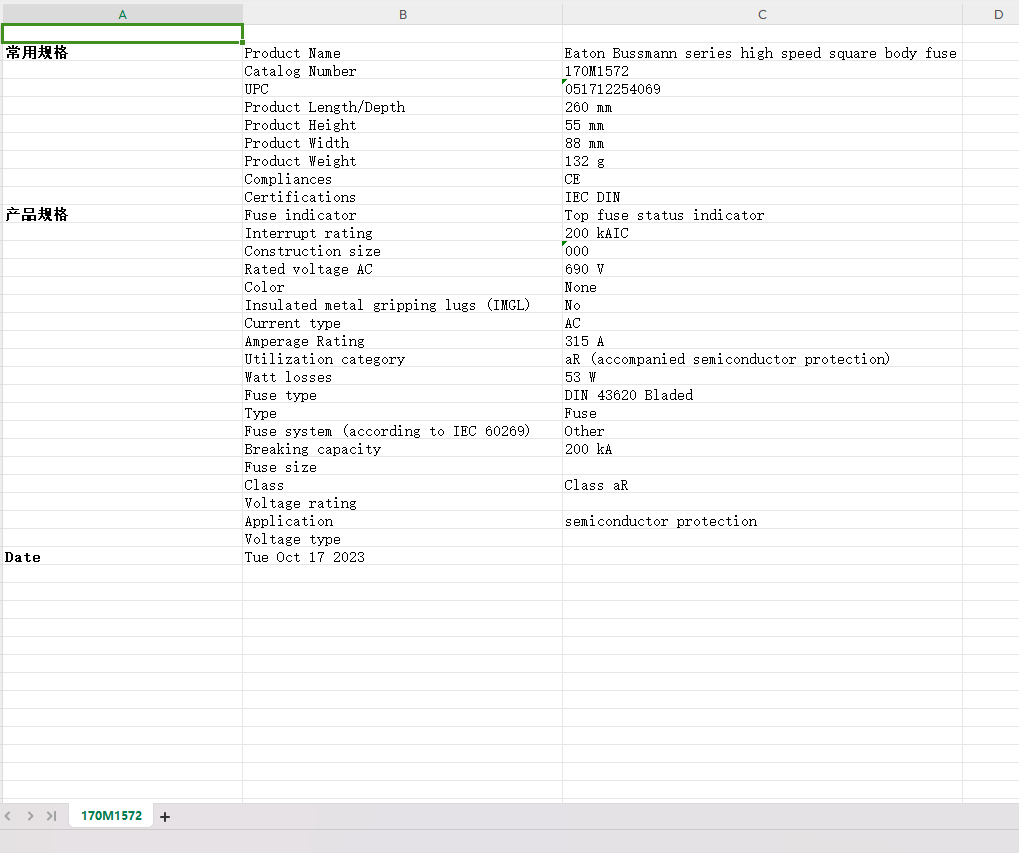Select the Product Width label cell

pyautogui.click(x=402, y=142)
